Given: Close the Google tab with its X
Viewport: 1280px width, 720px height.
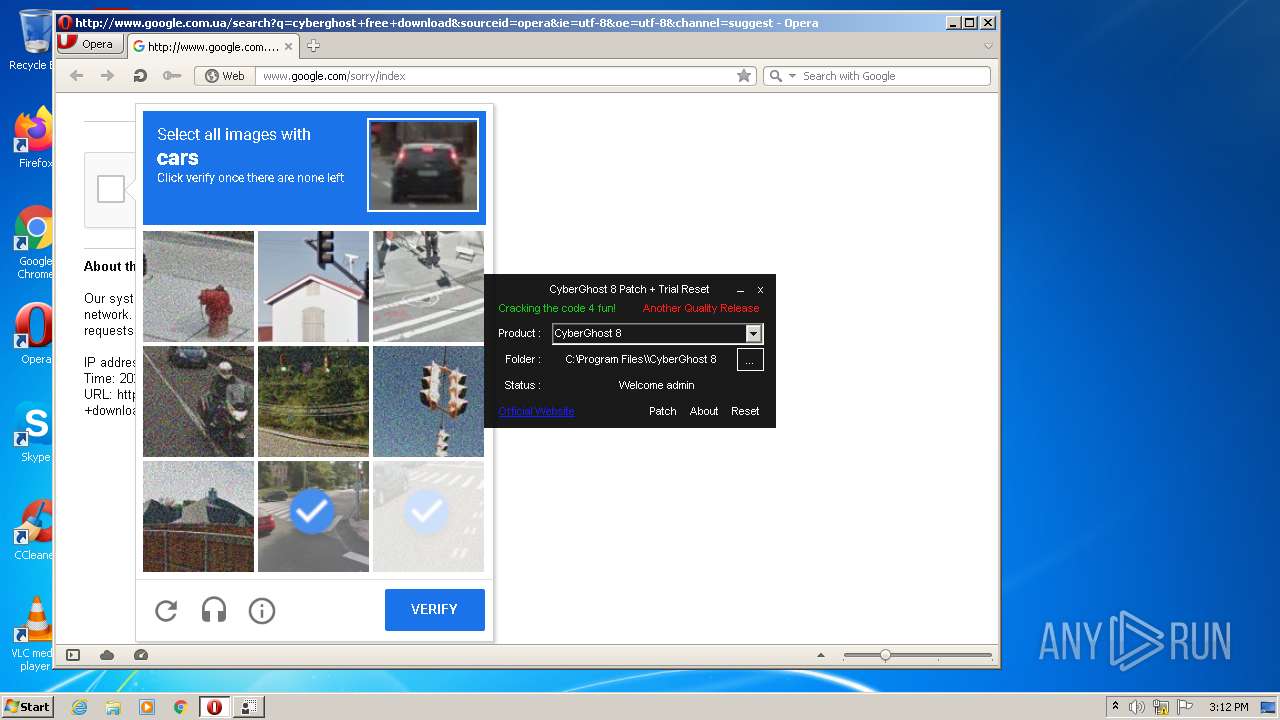Looking at the screenshot, I should pos(289,46).
